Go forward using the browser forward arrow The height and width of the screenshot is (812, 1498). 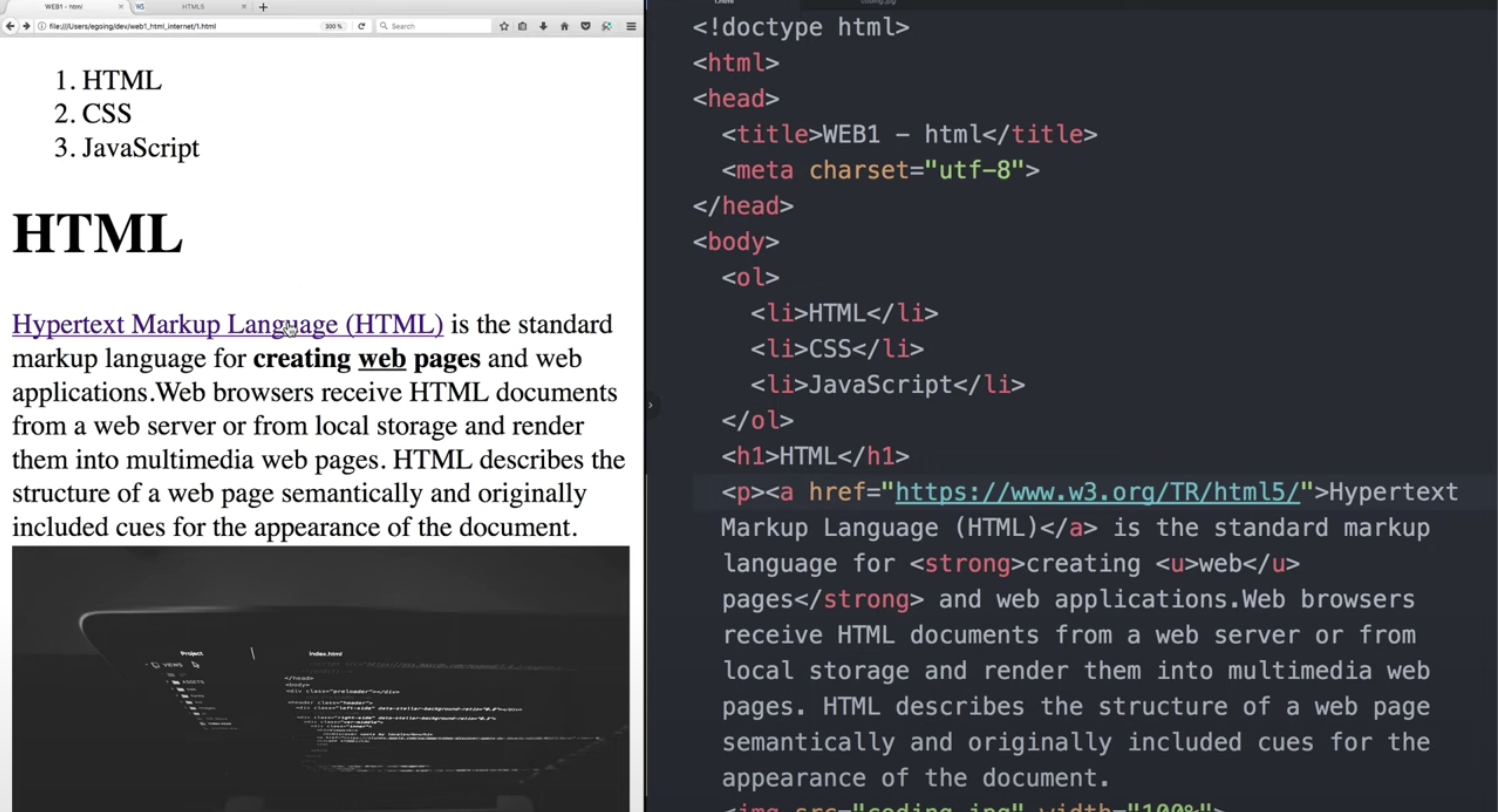[x=25, y=26]
